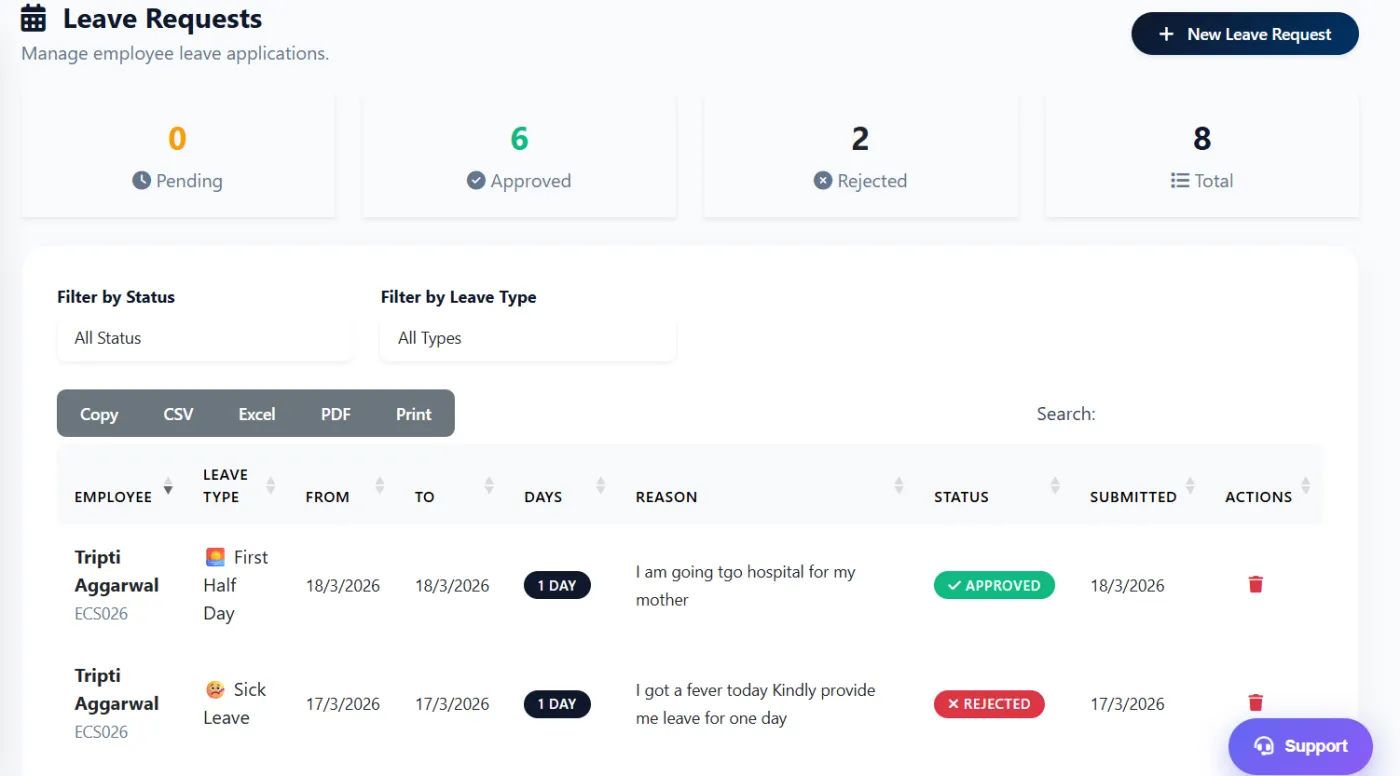Screen dimensions: 1400x776
Task: Click the X icon on Rejected card
Action: (x=823, y=180)
